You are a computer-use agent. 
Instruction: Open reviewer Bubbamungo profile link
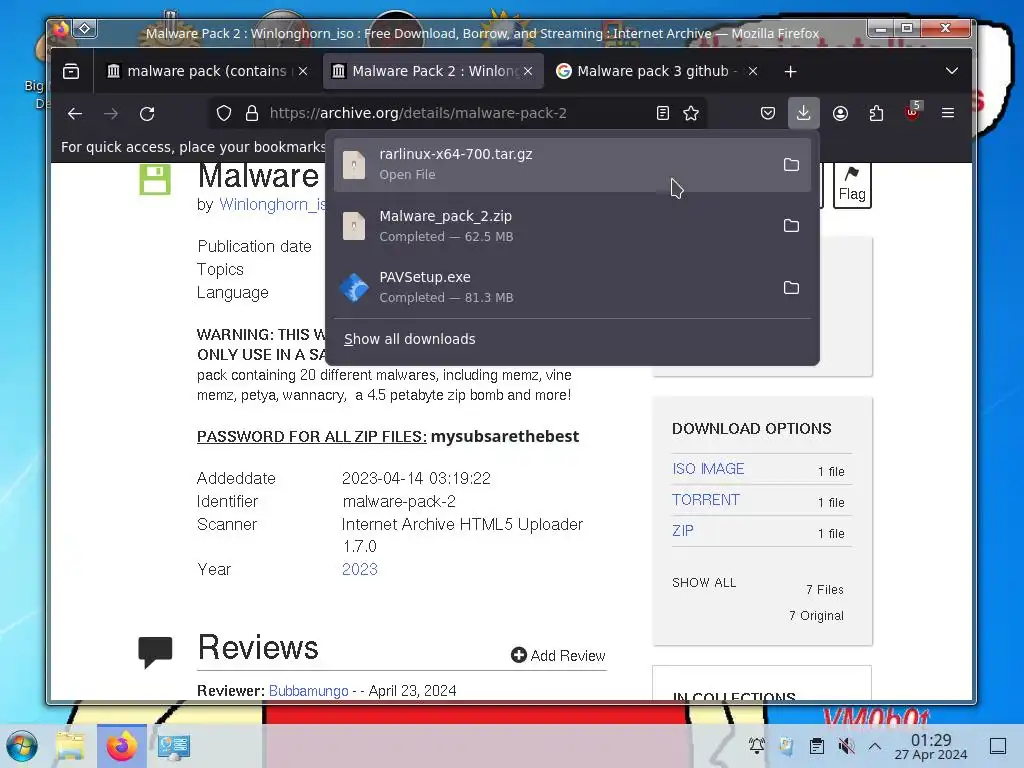tap(308, 691)
